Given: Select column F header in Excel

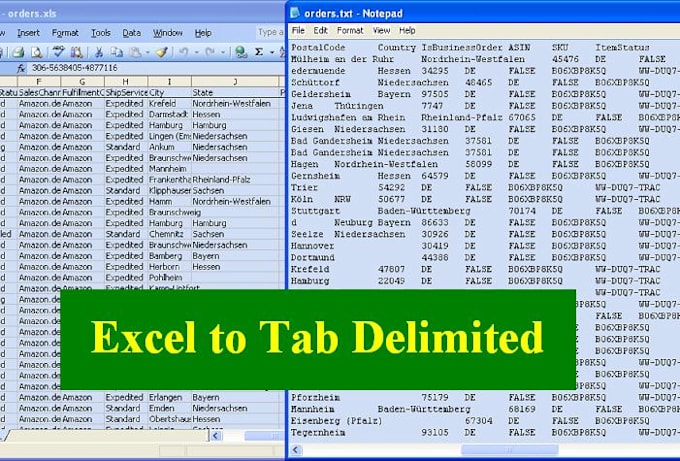Looking at the screenshot, I should tap(39, 82).
